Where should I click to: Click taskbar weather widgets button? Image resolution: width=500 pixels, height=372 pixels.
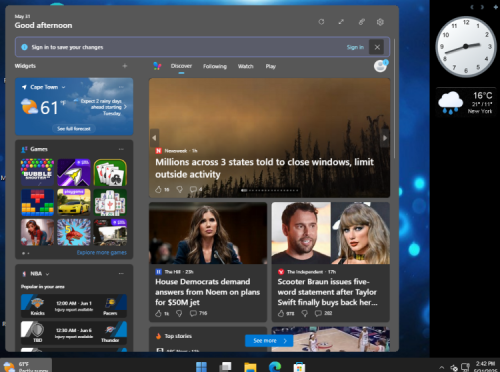(x=26, y=366)
